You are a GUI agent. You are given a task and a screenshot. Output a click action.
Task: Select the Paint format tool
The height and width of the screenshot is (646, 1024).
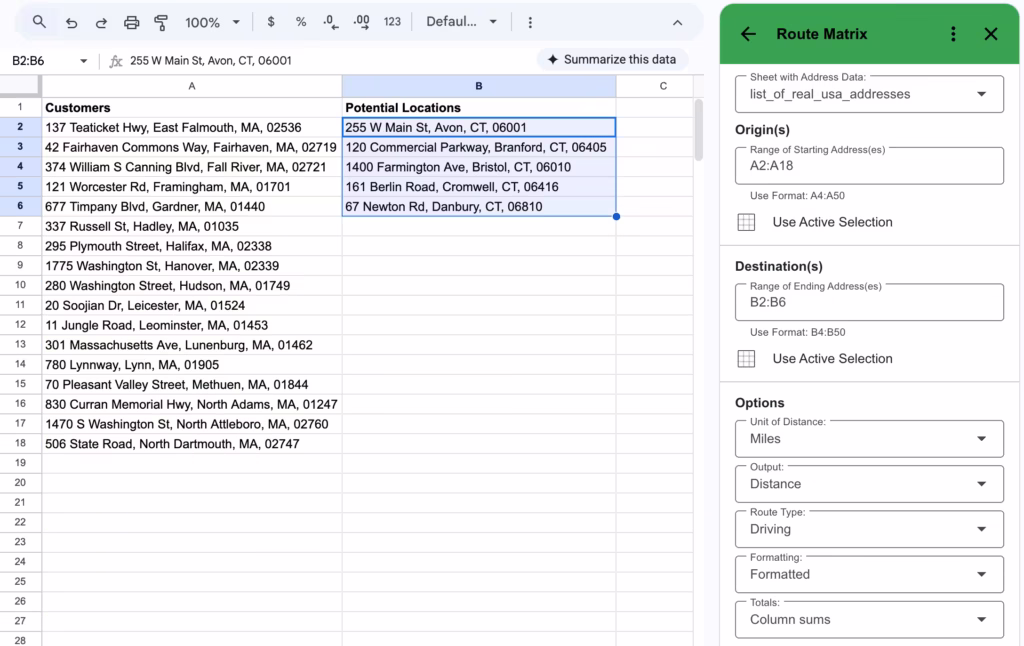tap(160, 21)
